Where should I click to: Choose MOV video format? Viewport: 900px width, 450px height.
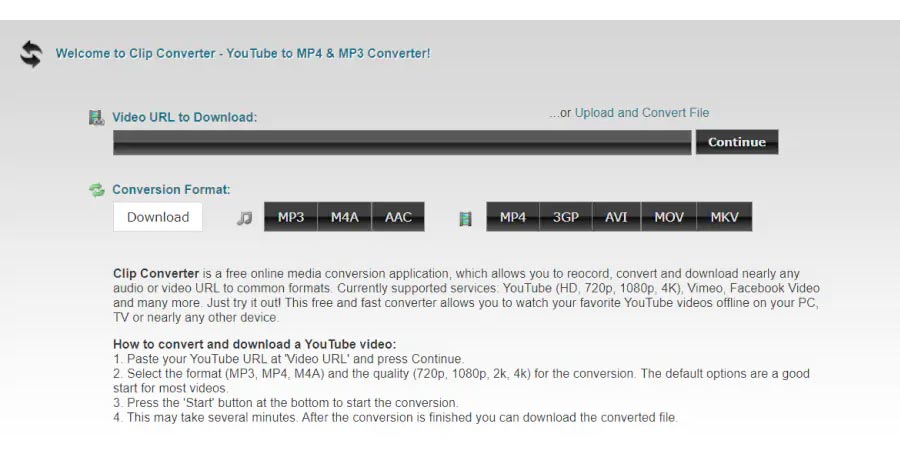click(669, 217)
